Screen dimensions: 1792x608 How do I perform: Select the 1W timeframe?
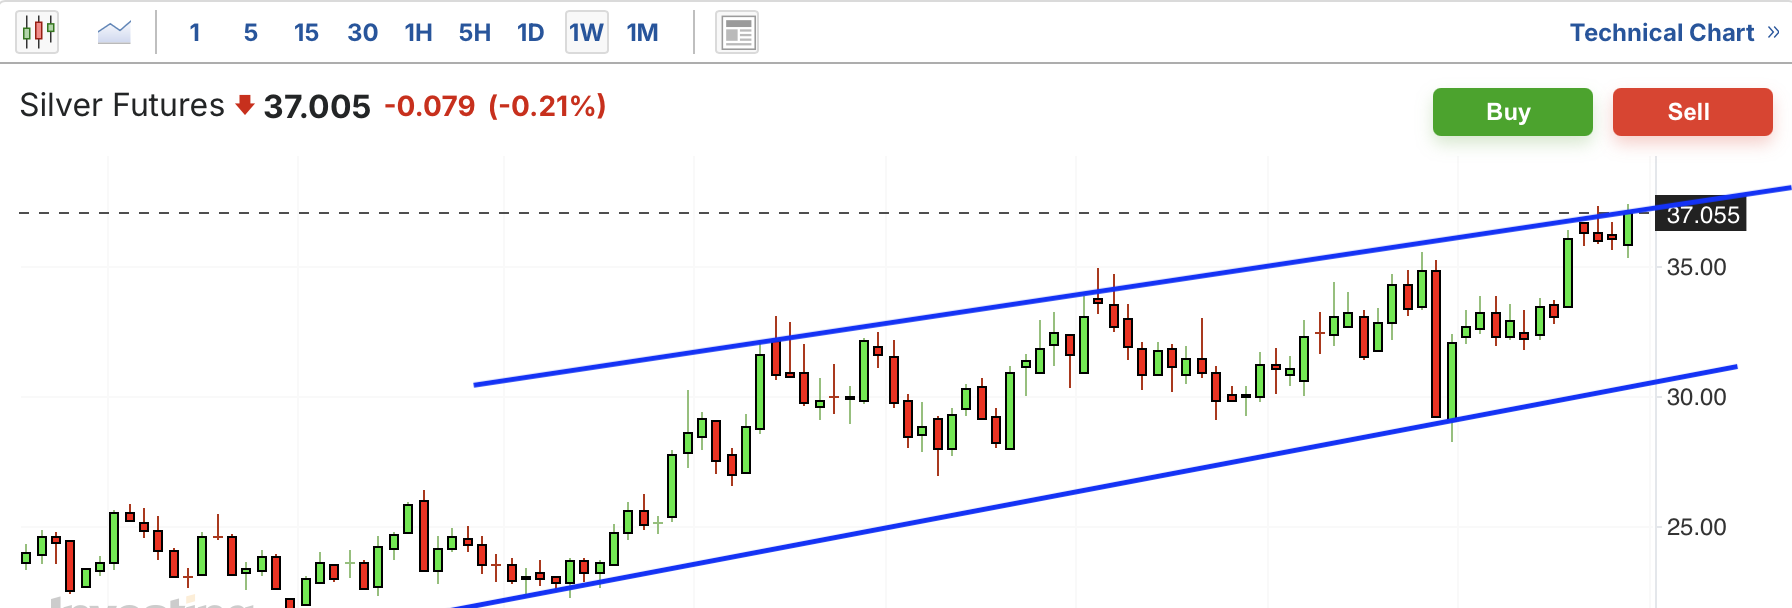point(586,33)
